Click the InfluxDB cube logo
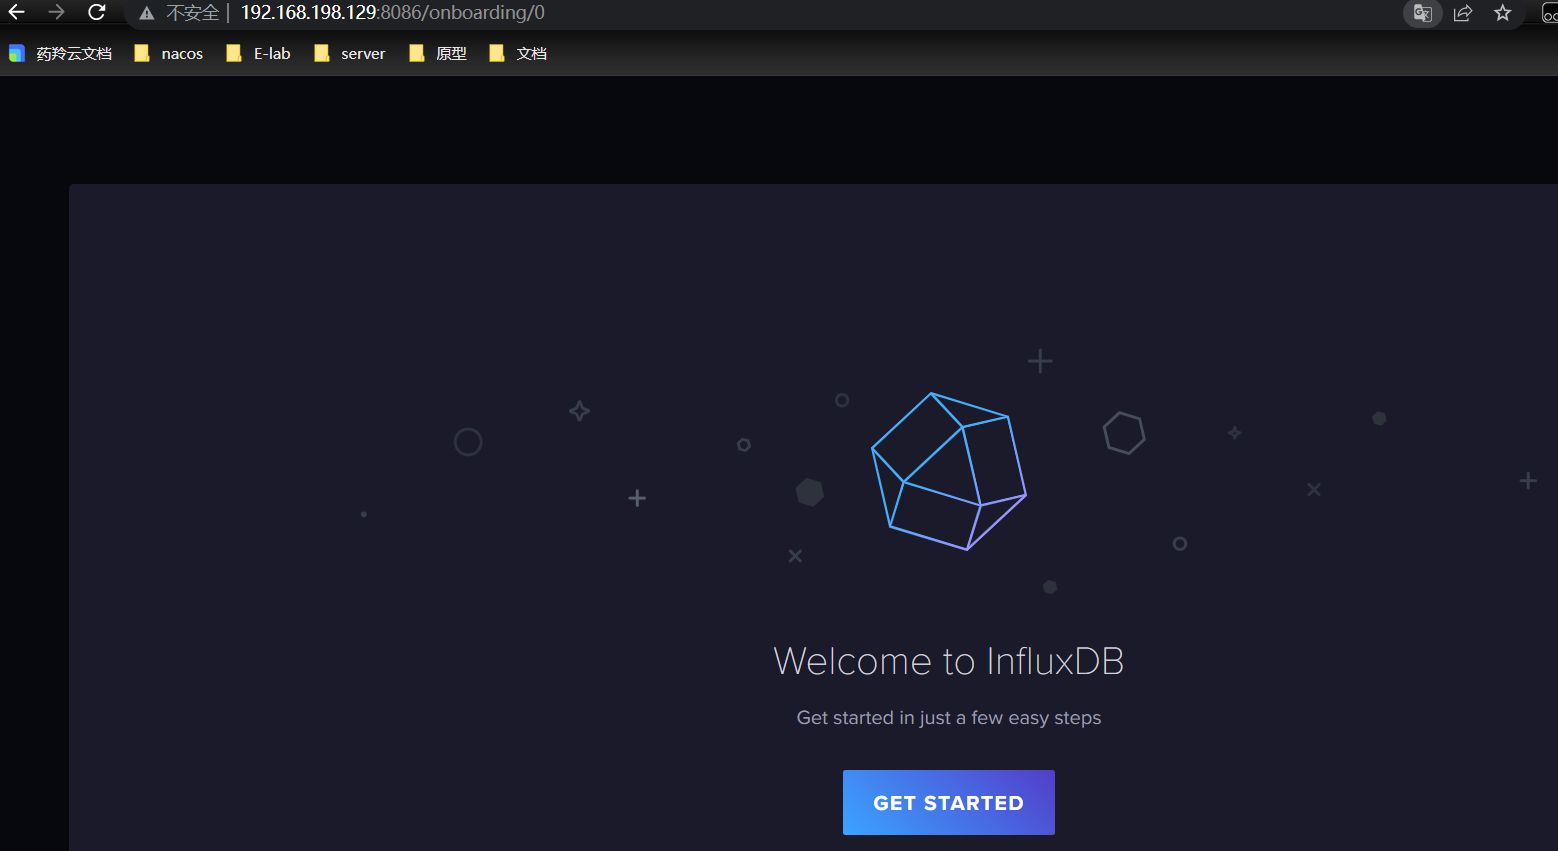This screenshot has width=1558, height=851. click(x=949, y=471)
